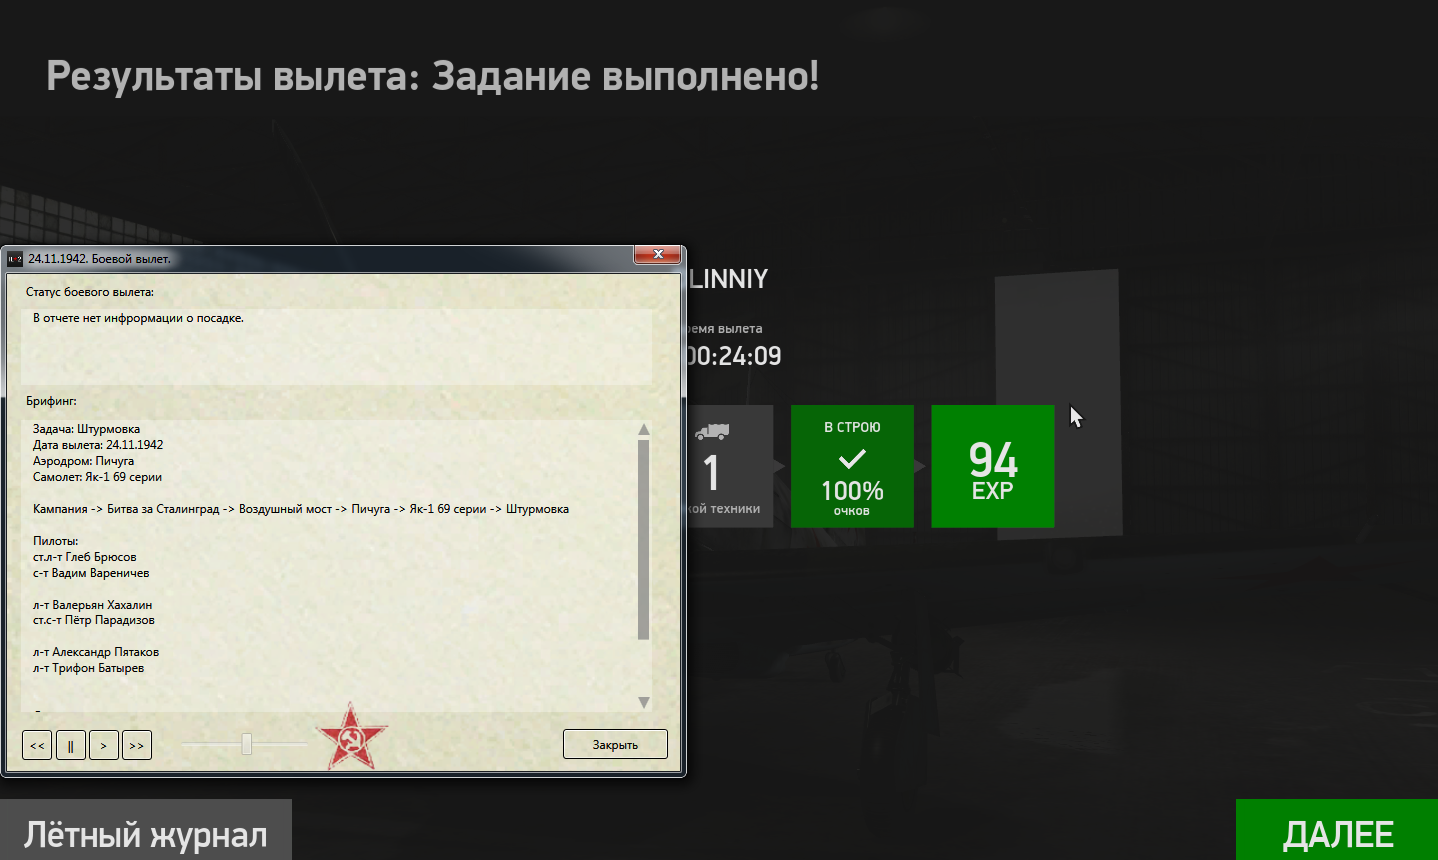Click the "Брифинг:" section label
The height and width of the screenshot is (860, 1438).
click(x=51, y=401)
